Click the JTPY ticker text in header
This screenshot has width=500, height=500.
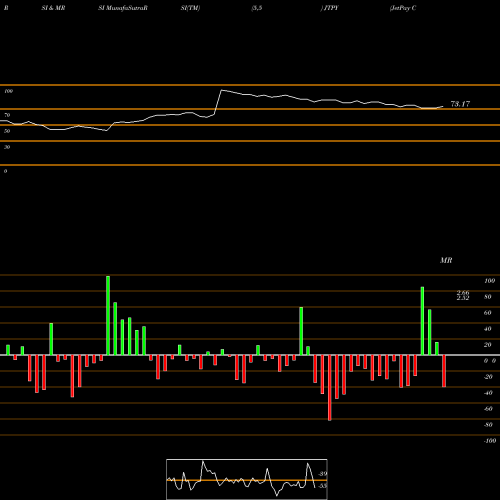[x=331, y=8]
